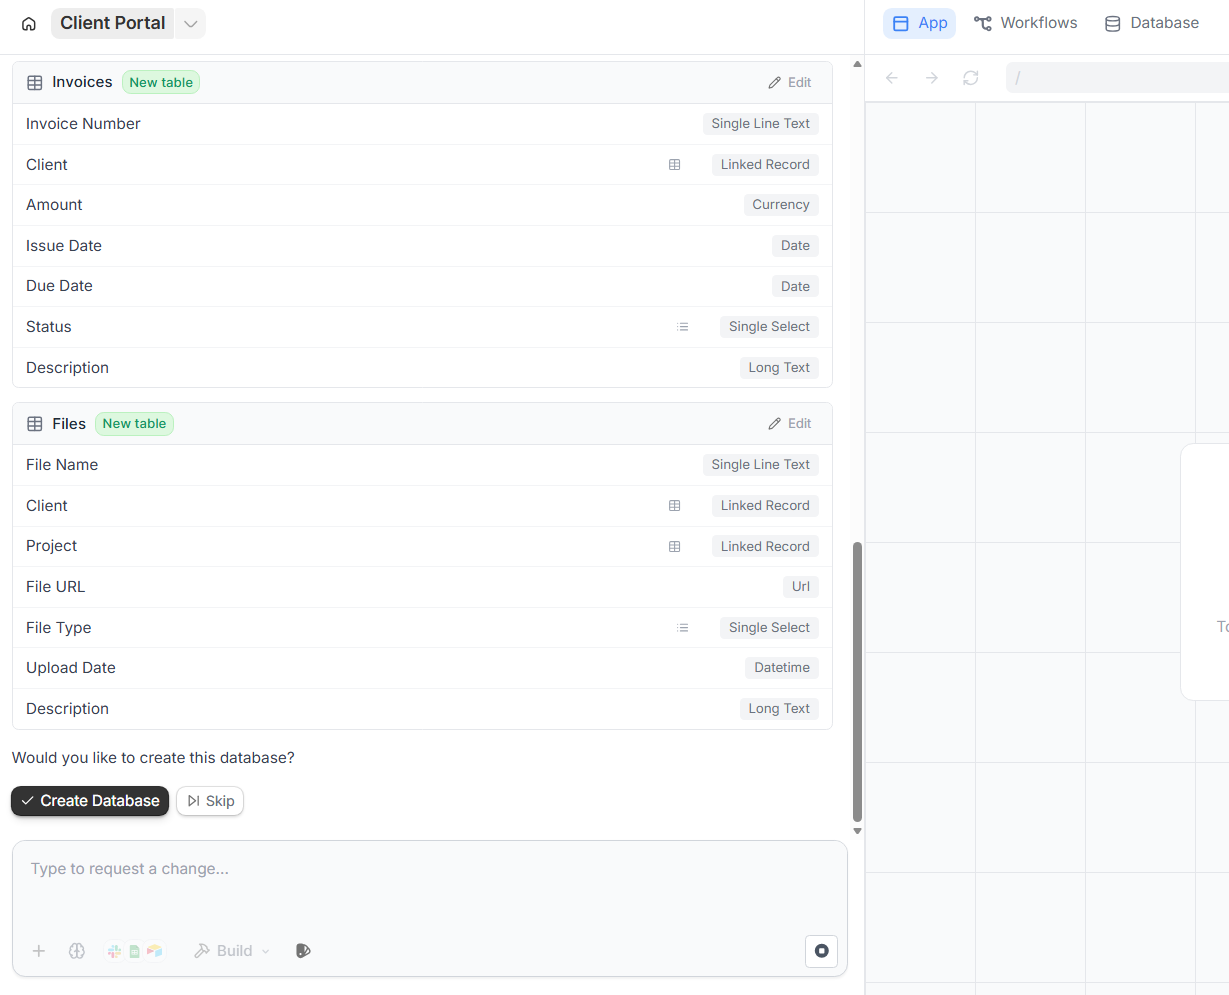Click the brain icon in chat toolbar
This screenshot has width=1229, height=995.
77,951
